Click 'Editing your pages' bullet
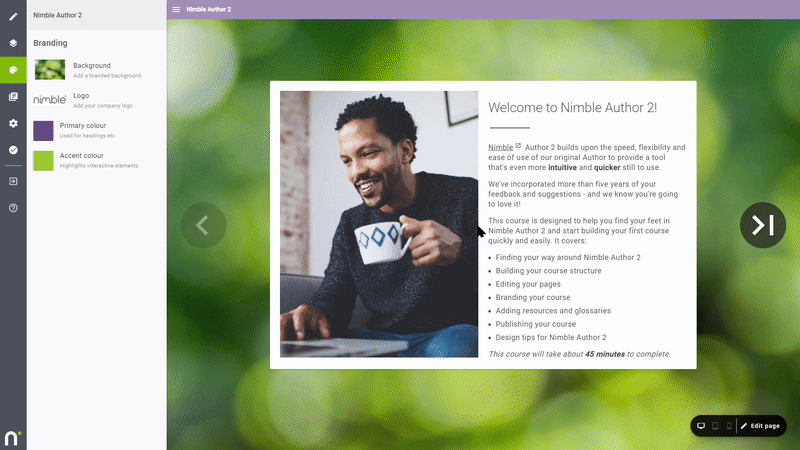Screen dimensions: 800x450 point(528,284)
